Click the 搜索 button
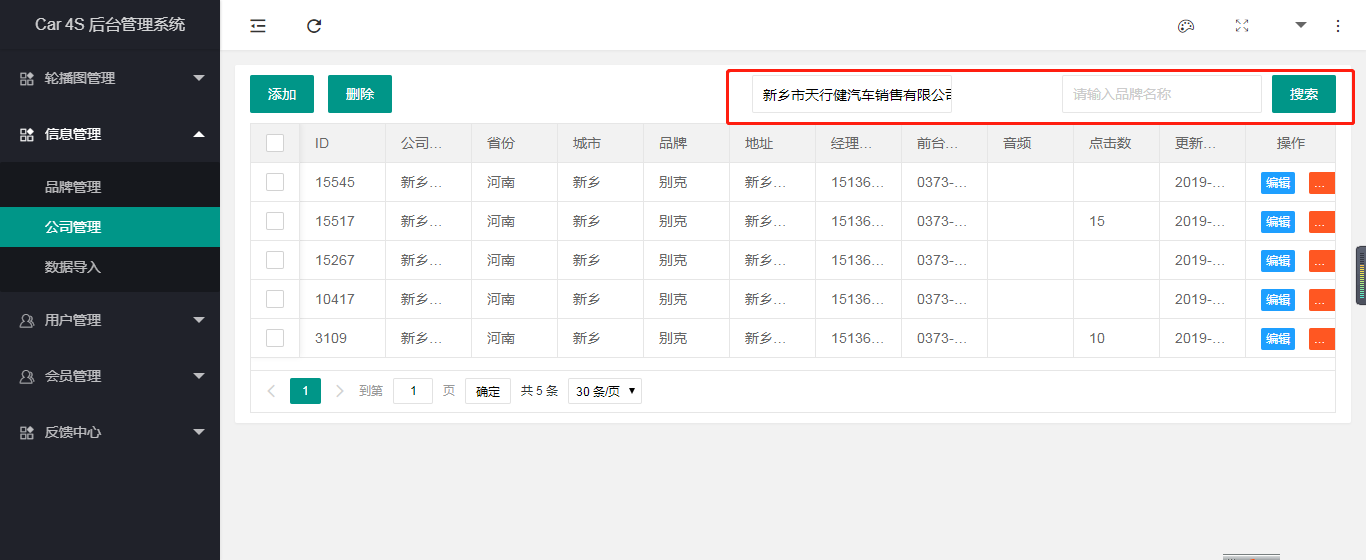The image size is (1366, 560). 1304,94
